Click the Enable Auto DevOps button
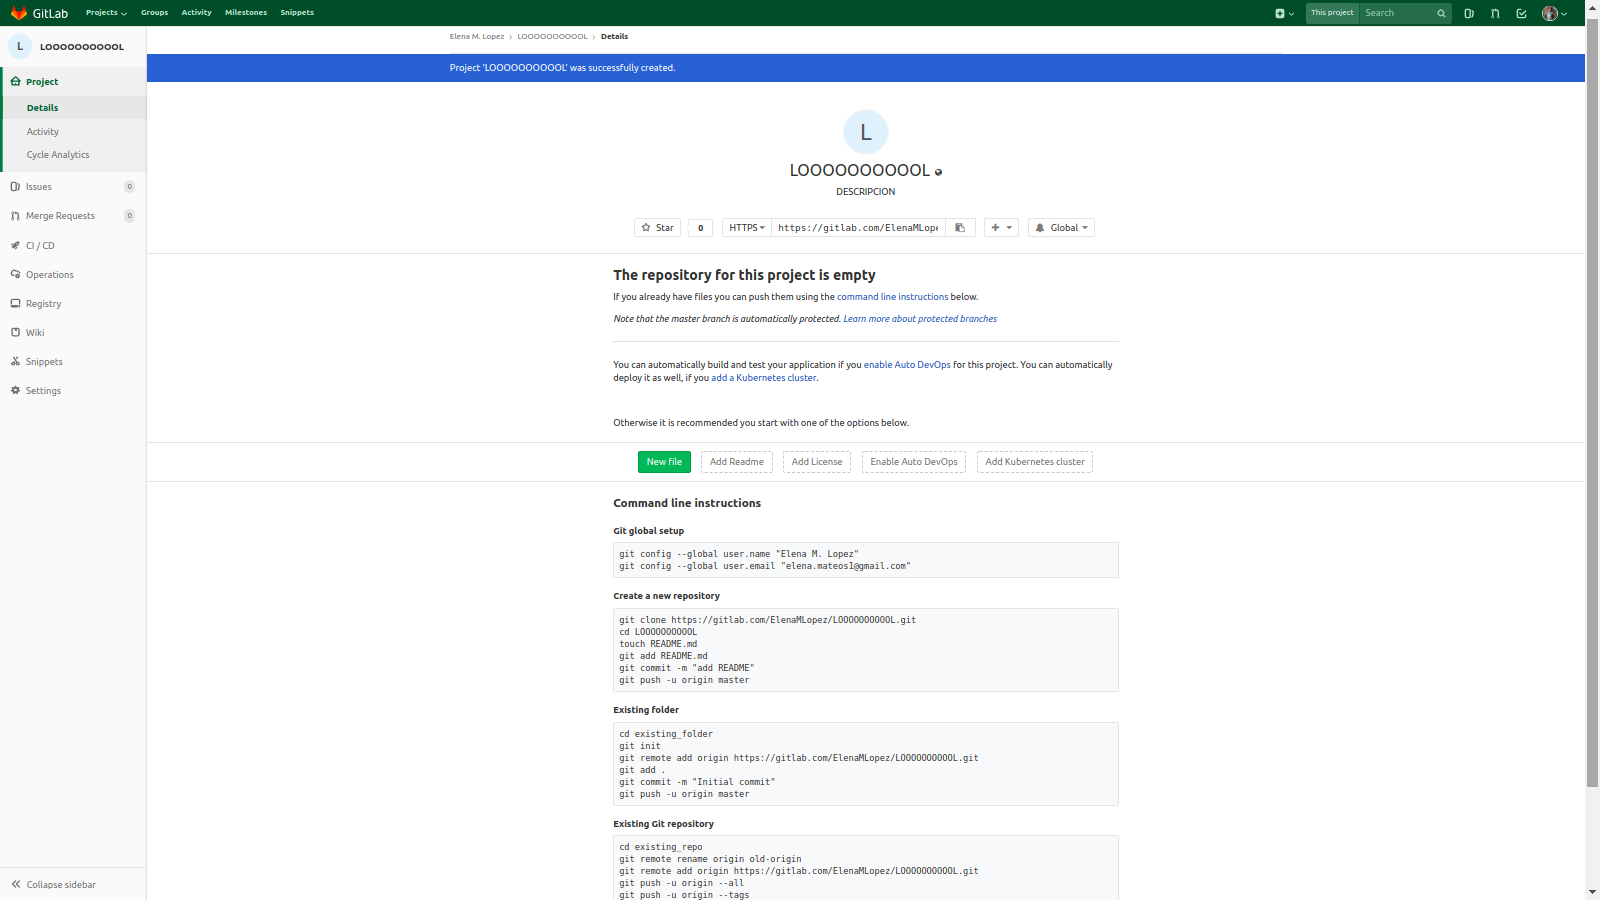Screen dimensions: 1600x900 tap(914, 462)
